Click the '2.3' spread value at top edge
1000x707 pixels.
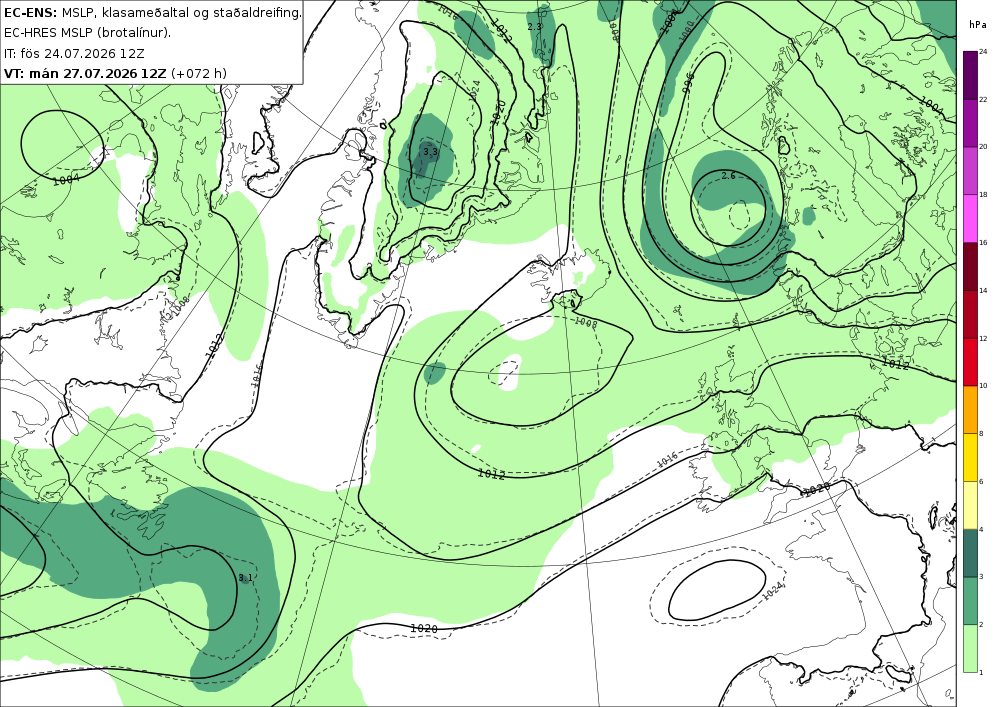(x=534, y=27)
